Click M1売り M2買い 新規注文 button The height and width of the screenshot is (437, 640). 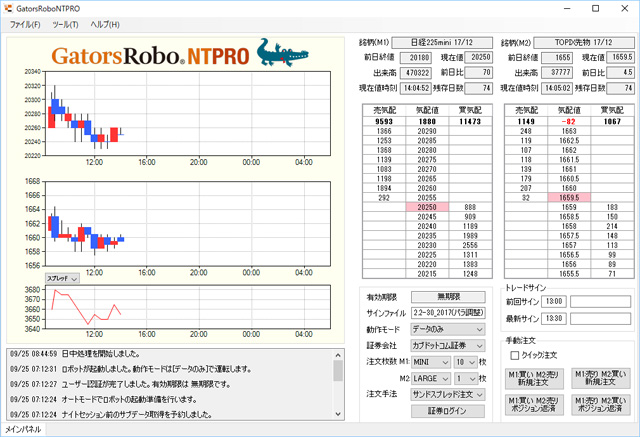[x=600, y=378]
